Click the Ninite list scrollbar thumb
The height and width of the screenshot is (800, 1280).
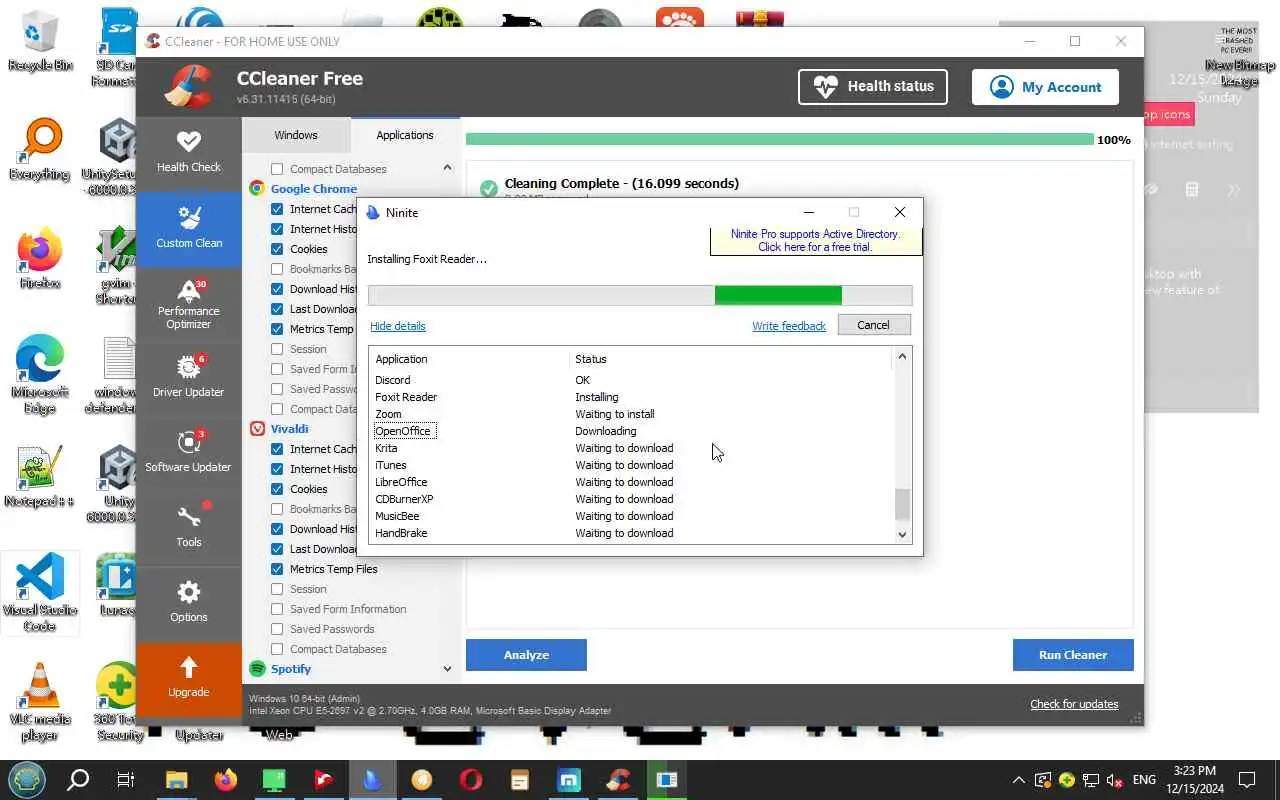coord(902,505)
